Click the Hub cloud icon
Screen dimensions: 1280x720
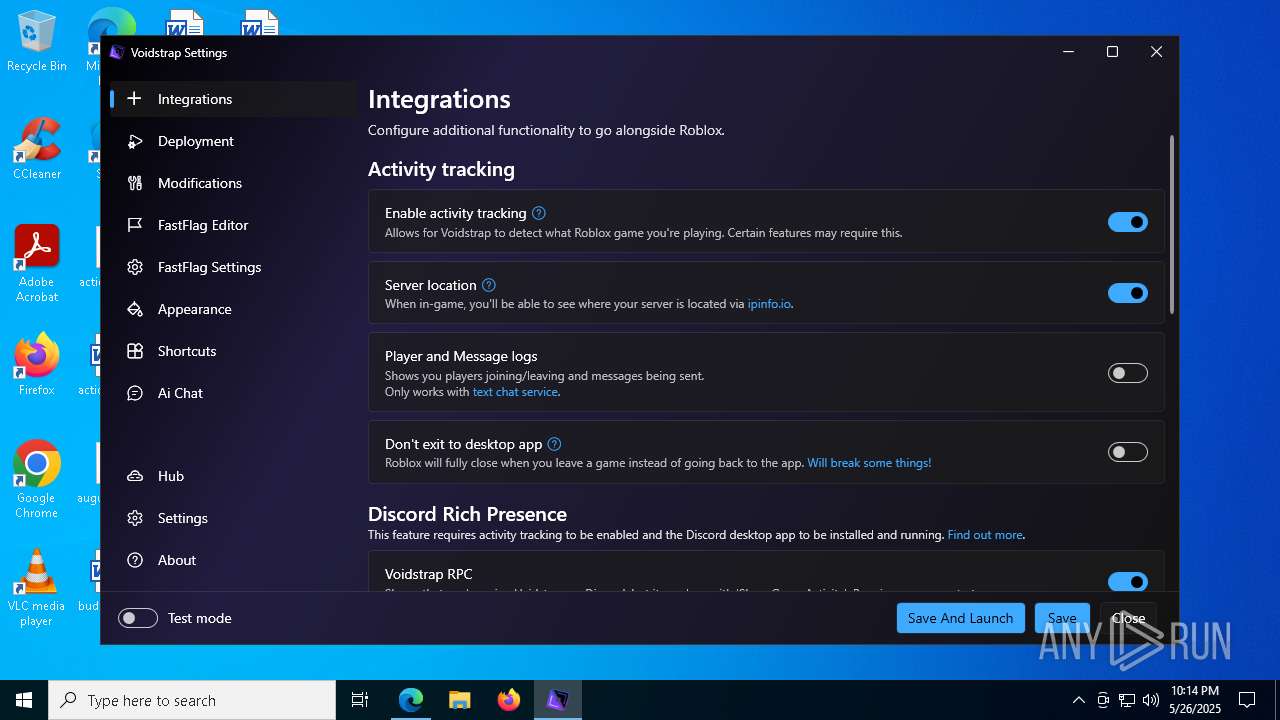[x=135, y=476]
